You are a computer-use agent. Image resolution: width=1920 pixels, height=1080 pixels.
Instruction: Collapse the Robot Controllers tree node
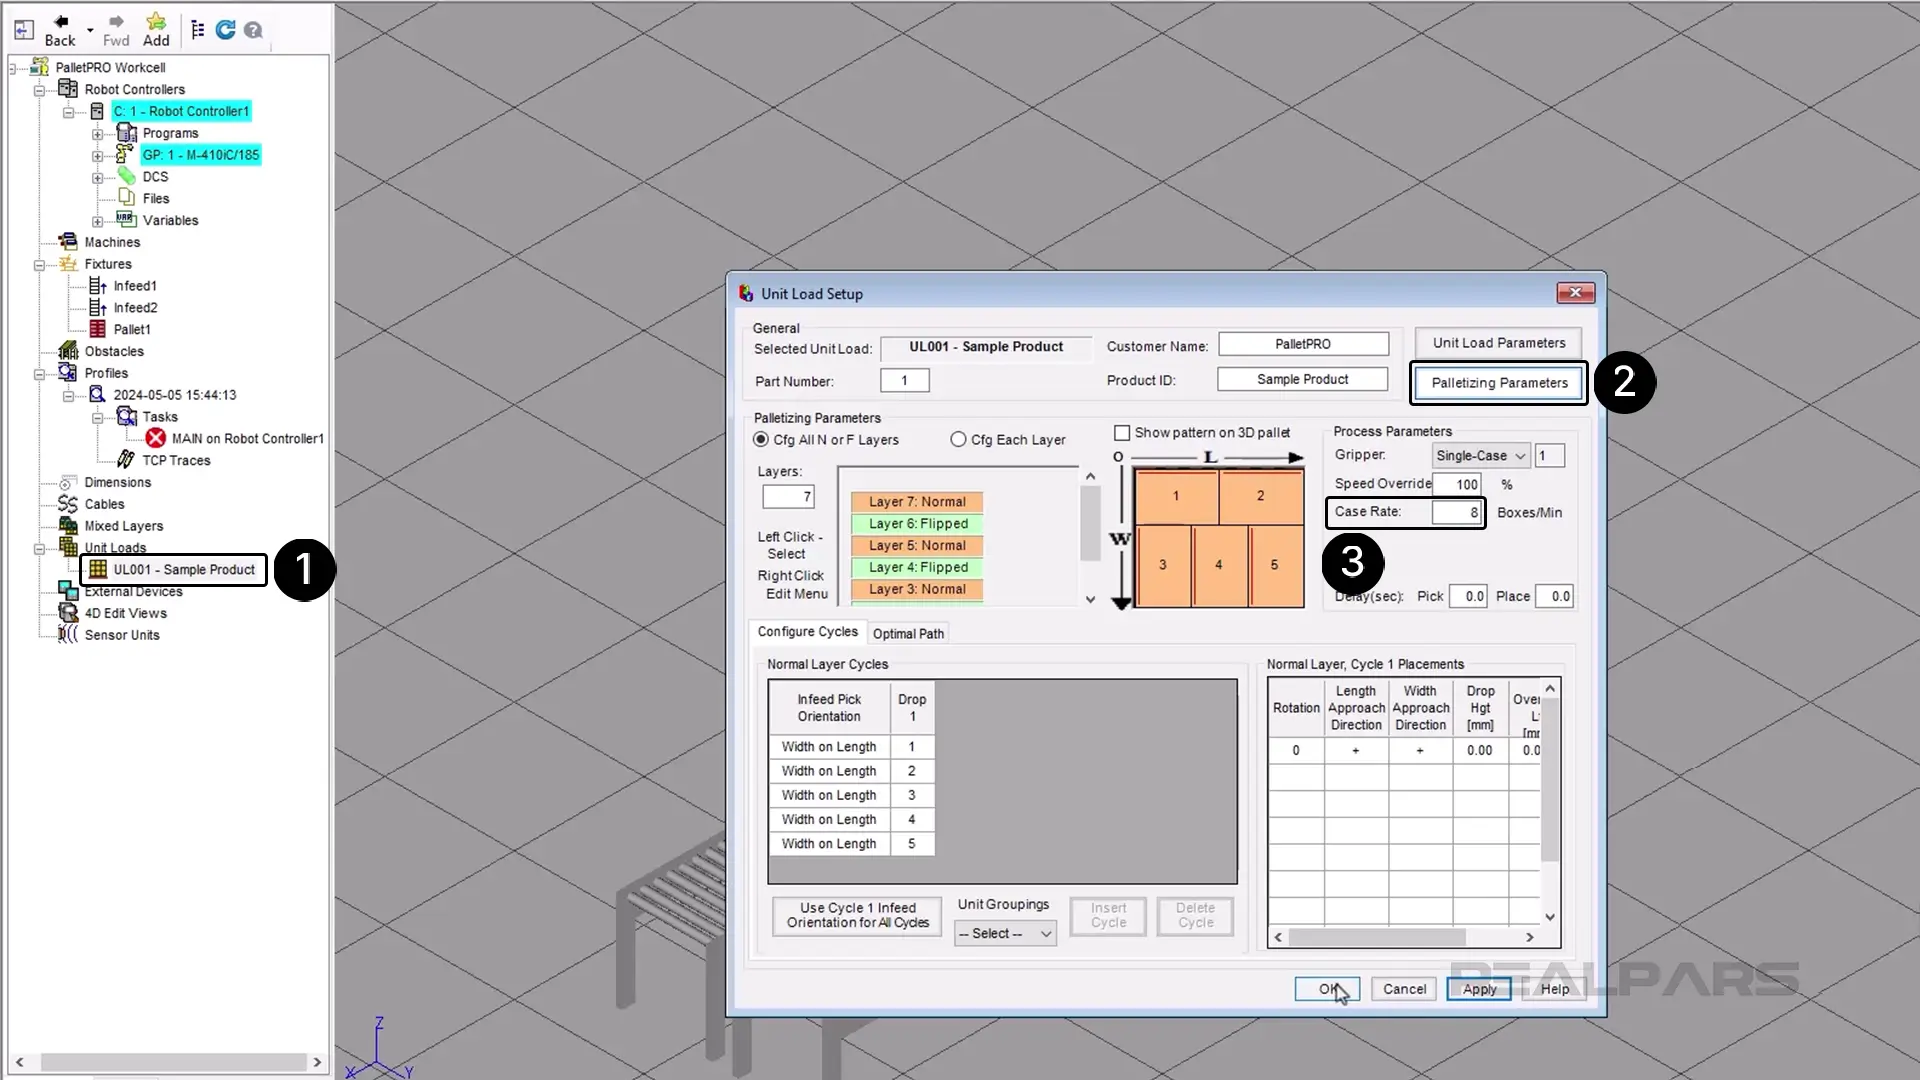click(40, 90)
